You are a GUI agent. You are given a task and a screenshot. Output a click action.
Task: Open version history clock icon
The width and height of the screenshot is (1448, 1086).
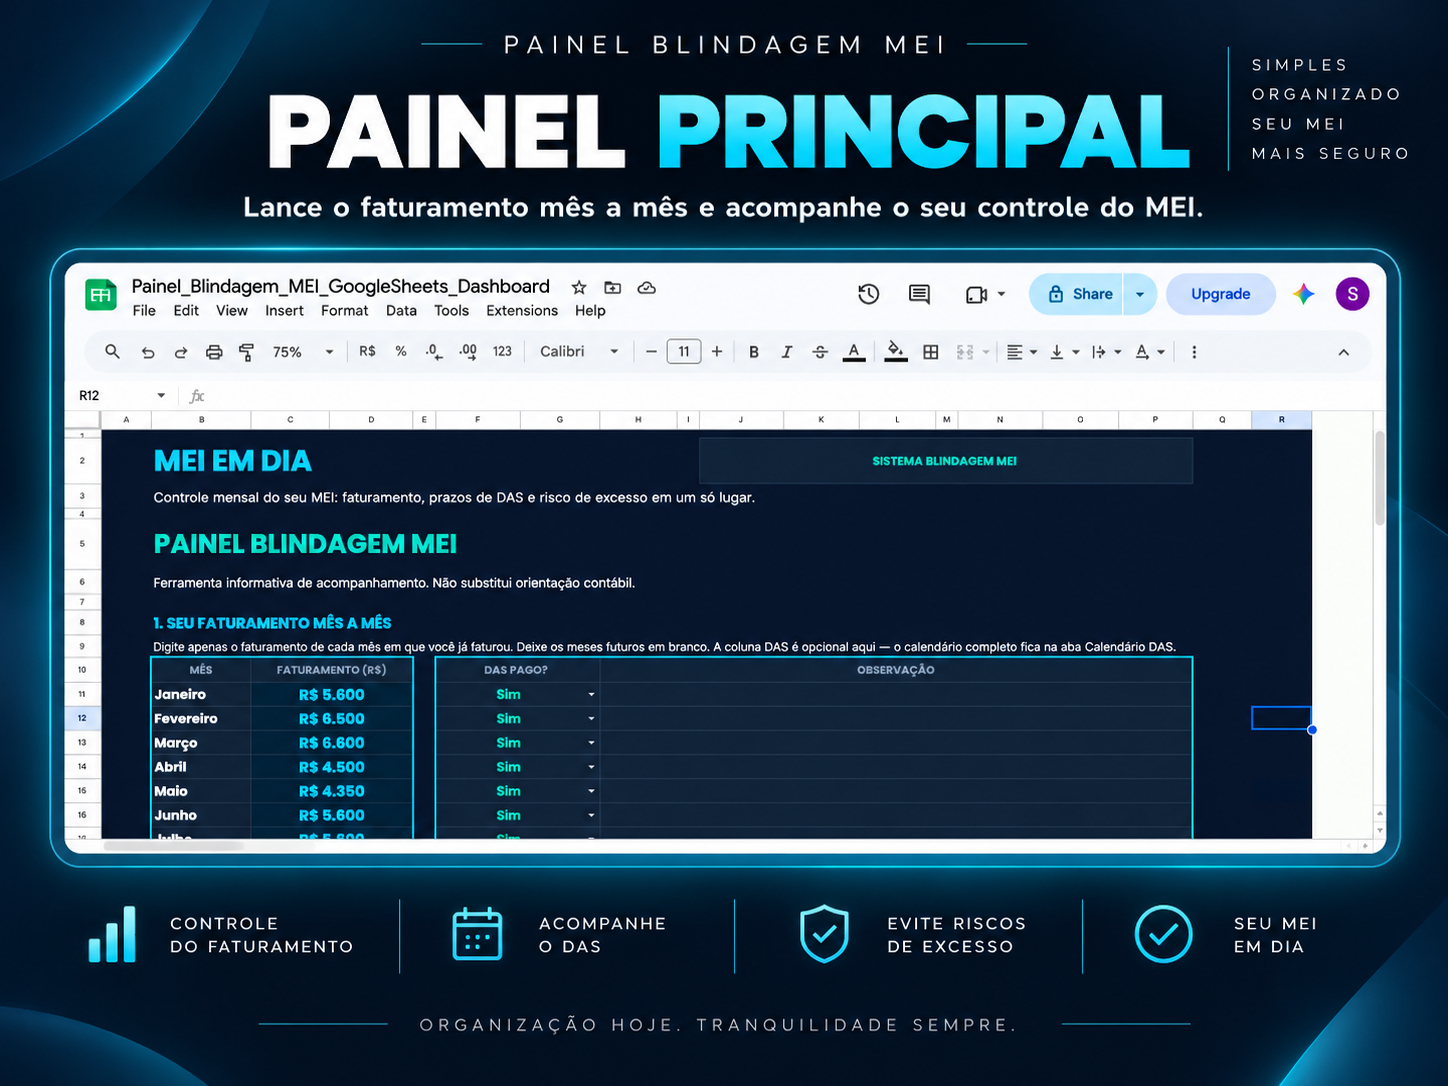click(x=869, y=294)
